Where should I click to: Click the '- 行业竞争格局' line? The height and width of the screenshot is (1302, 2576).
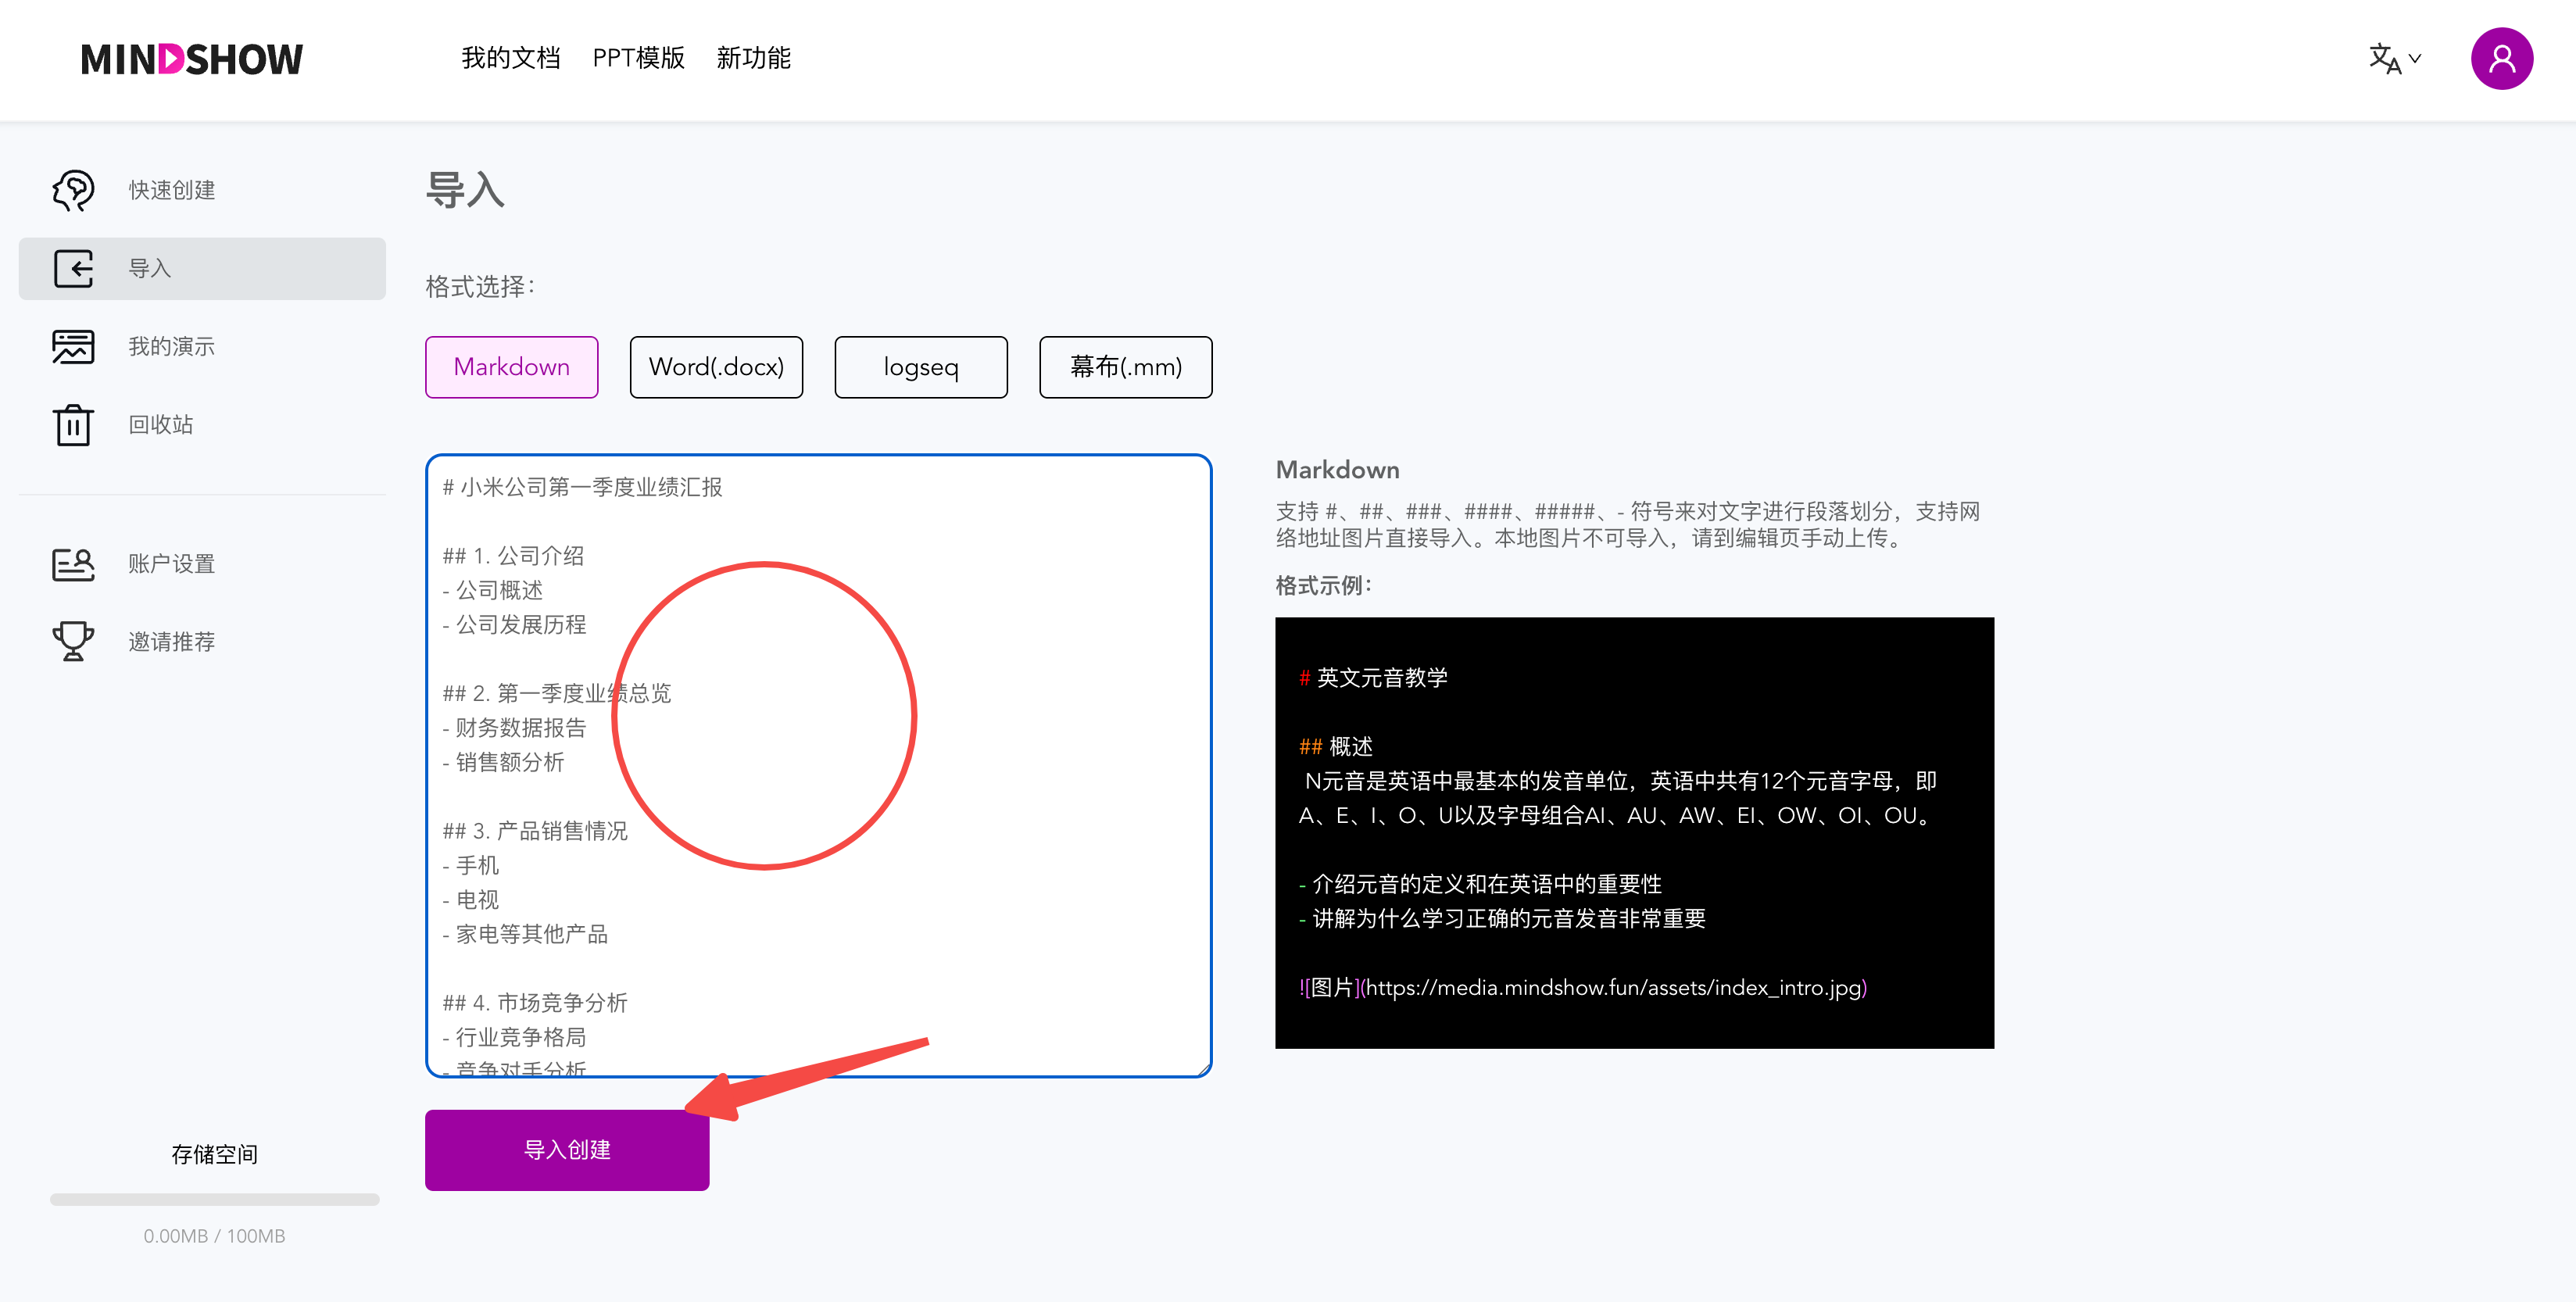coord(514,1037)
